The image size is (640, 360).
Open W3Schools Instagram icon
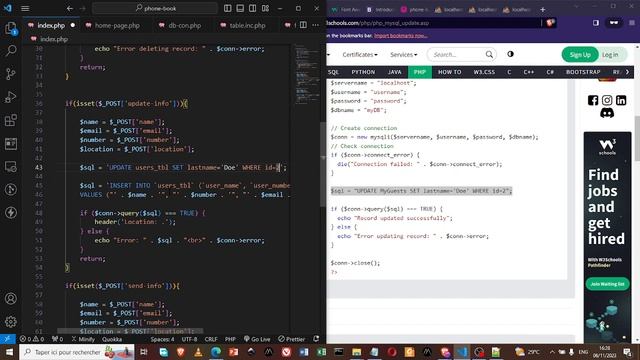click(x=607, y=100)
